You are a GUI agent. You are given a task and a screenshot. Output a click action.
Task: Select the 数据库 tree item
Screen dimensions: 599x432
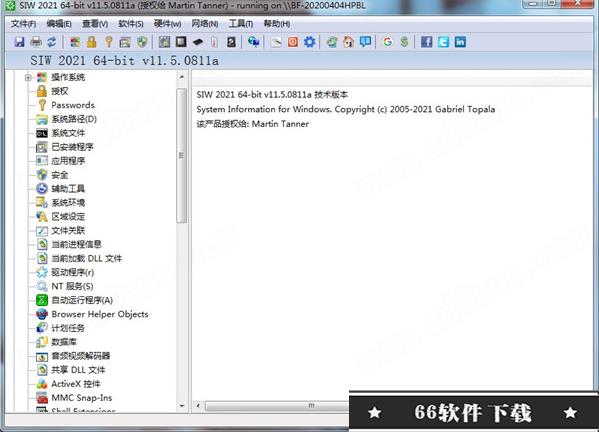(x=64, y=342)
